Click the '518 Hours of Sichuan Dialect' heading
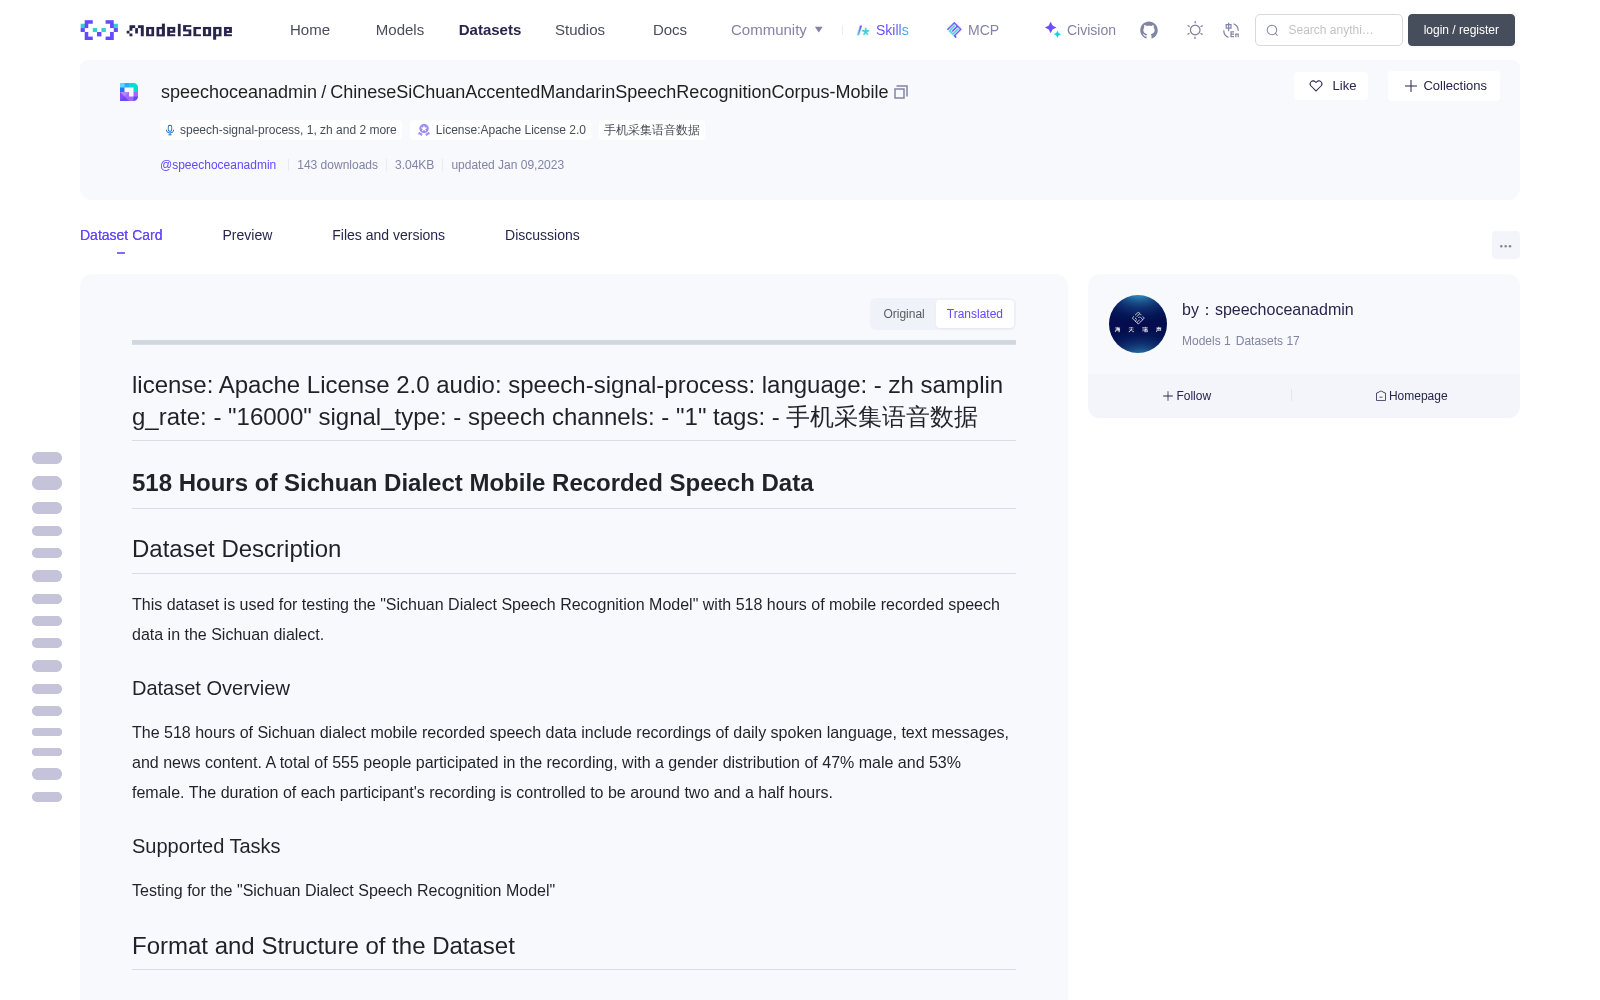 coord(473,483)
